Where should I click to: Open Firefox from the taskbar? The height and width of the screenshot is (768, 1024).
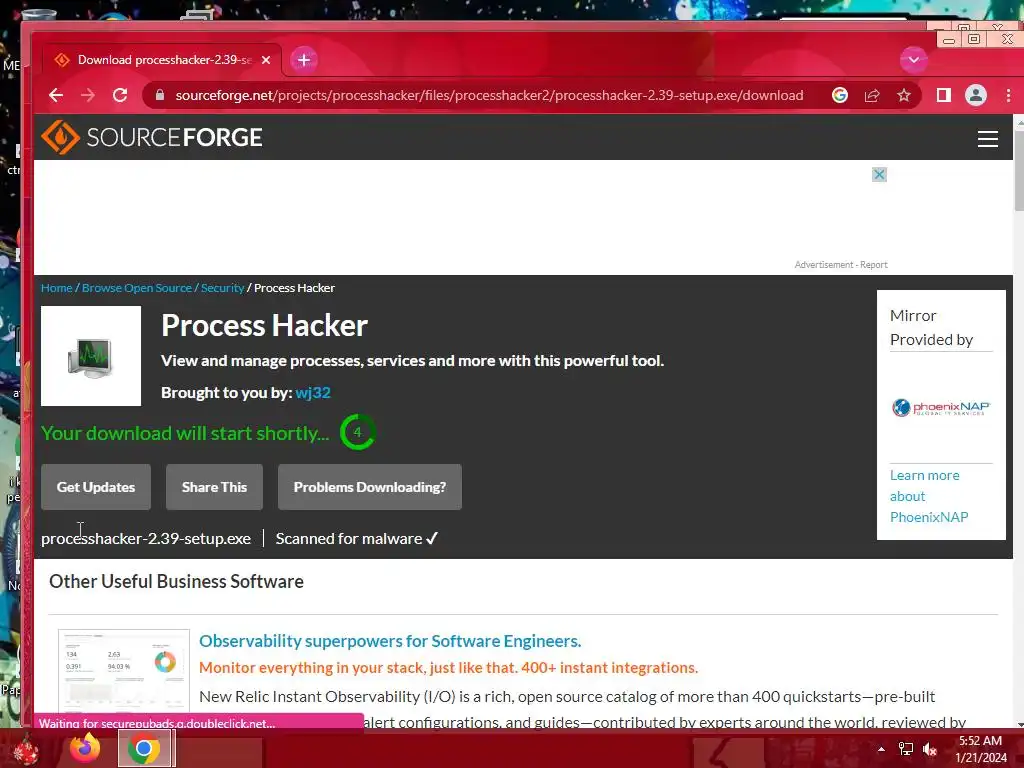[x=86, y=748]
